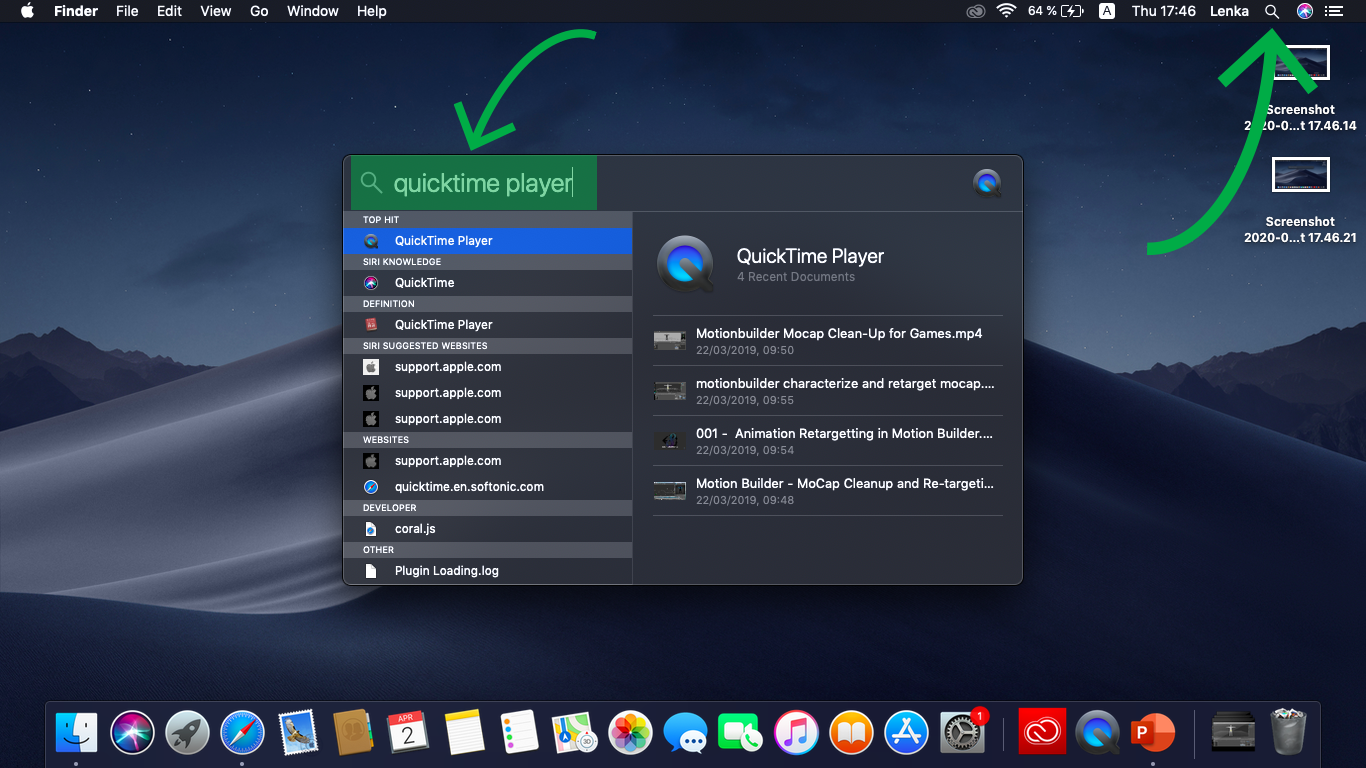Launch Siri from the Dock
This screenshot has width=1366, height=768.
tap(132, 733)
